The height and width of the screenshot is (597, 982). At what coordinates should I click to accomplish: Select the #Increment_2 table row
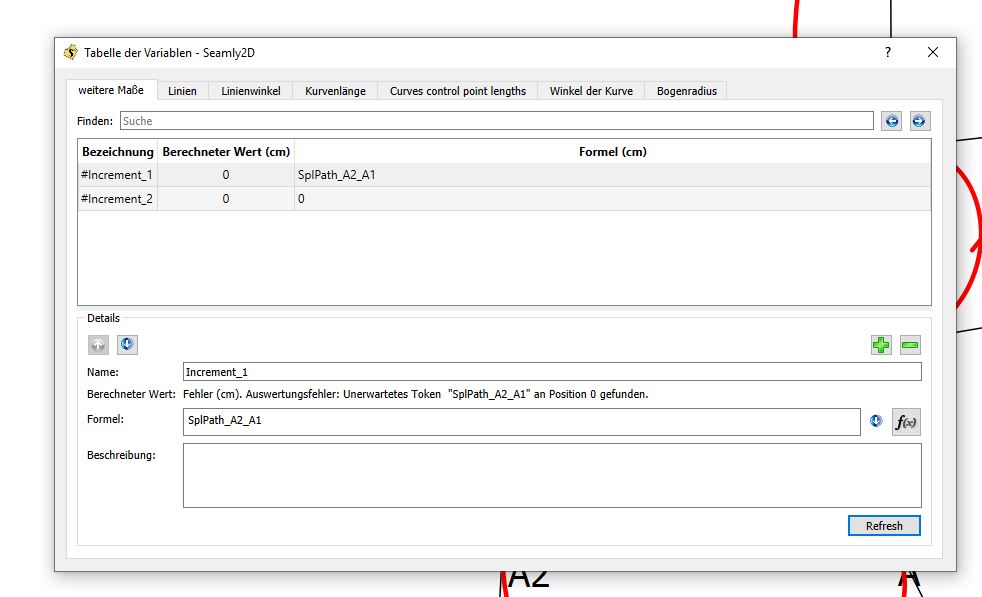117,199
